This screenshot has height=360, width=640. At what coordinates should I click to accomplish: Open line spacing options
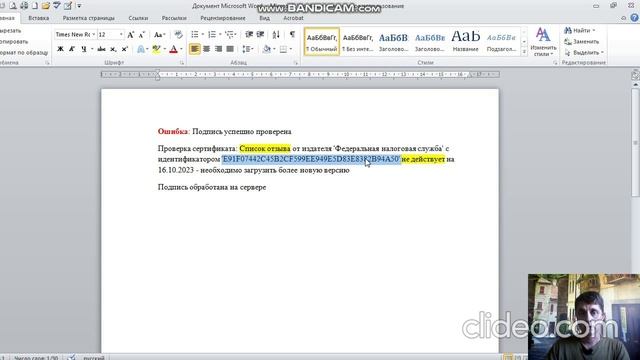pos(247,49)
